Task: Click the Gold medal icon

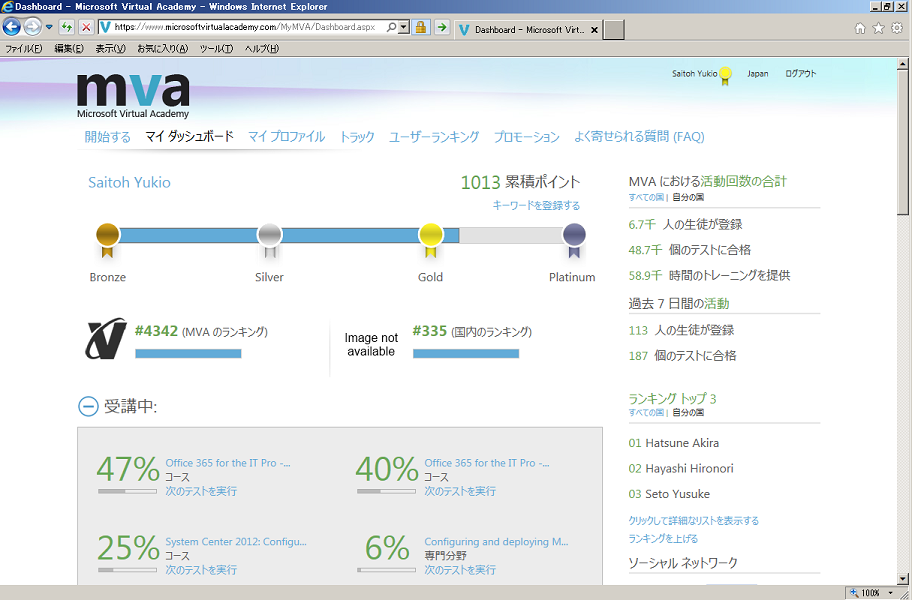Action: click(430, 236)
